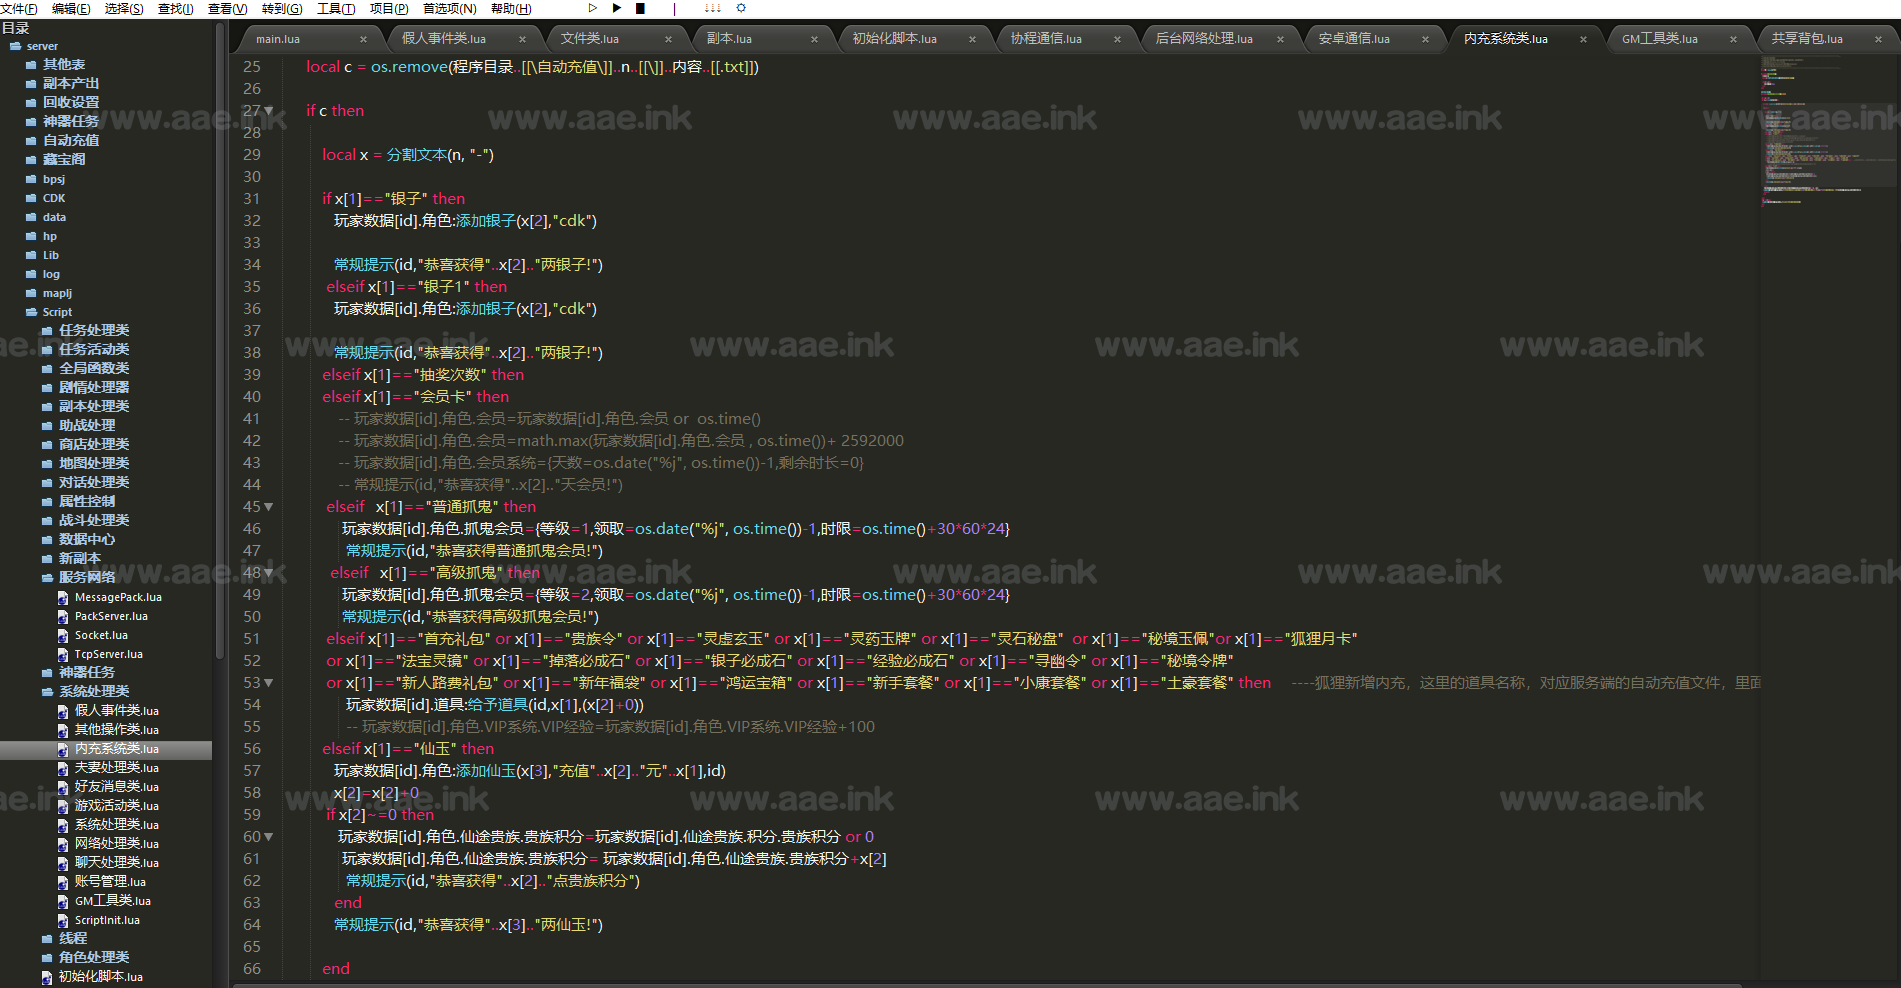
Task: Select the 自动充值 folder in the tree
Action: 71,141
